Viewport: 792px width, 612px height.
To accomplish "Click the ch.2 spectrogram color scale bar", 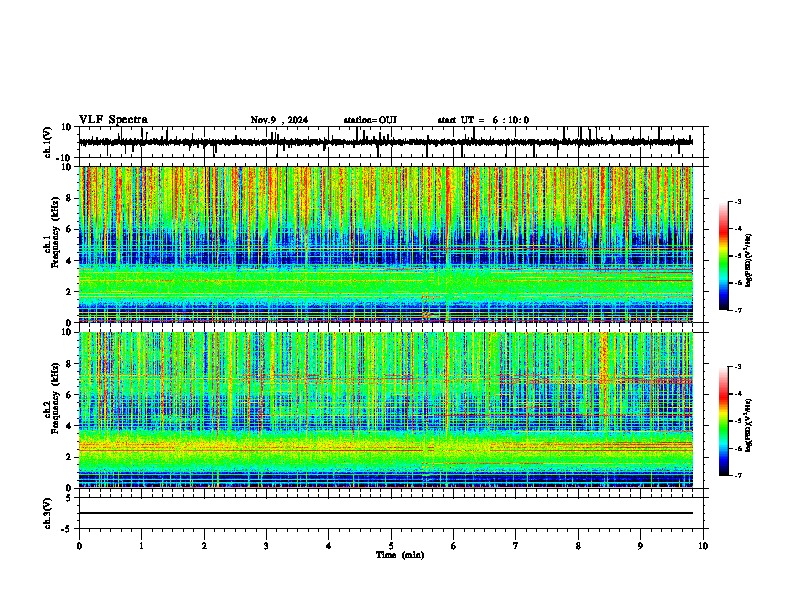I will point(724,421).
